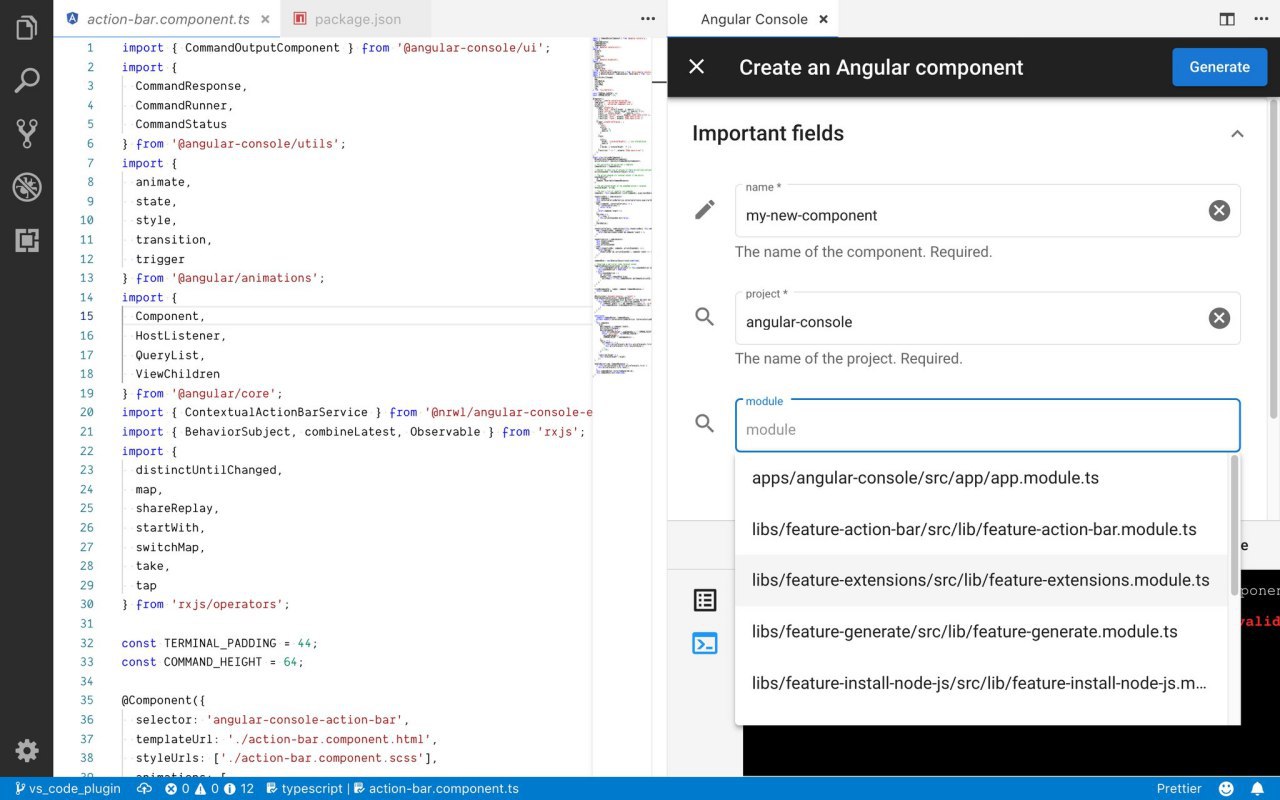This screenshot has height=800, width=1280.
Task: Open the Debug view icon
Action: (x=27, y=187)
